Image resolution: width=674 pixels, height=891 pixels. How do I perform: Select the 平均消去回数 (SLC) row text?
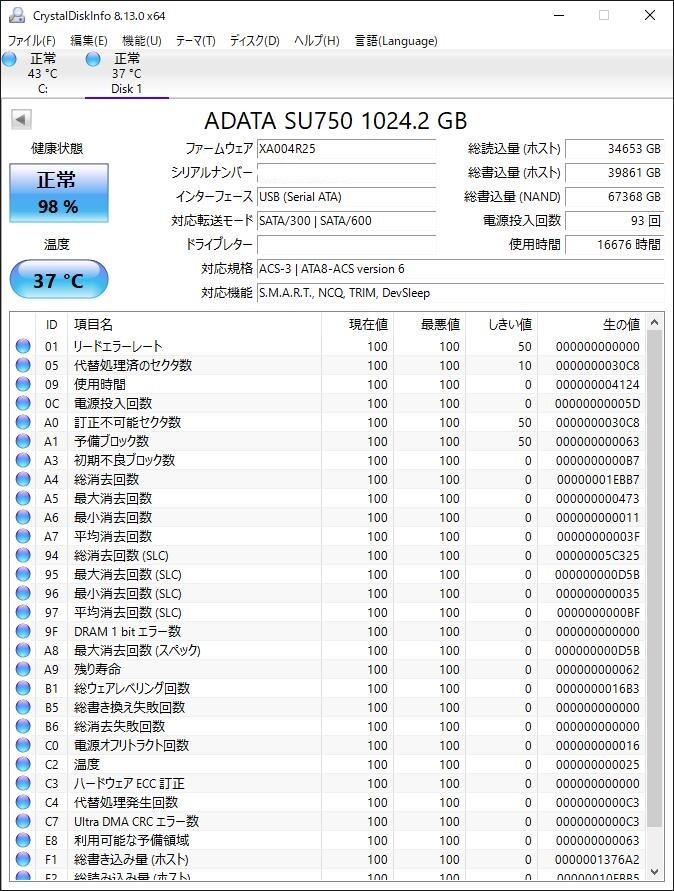pos(128,613)
